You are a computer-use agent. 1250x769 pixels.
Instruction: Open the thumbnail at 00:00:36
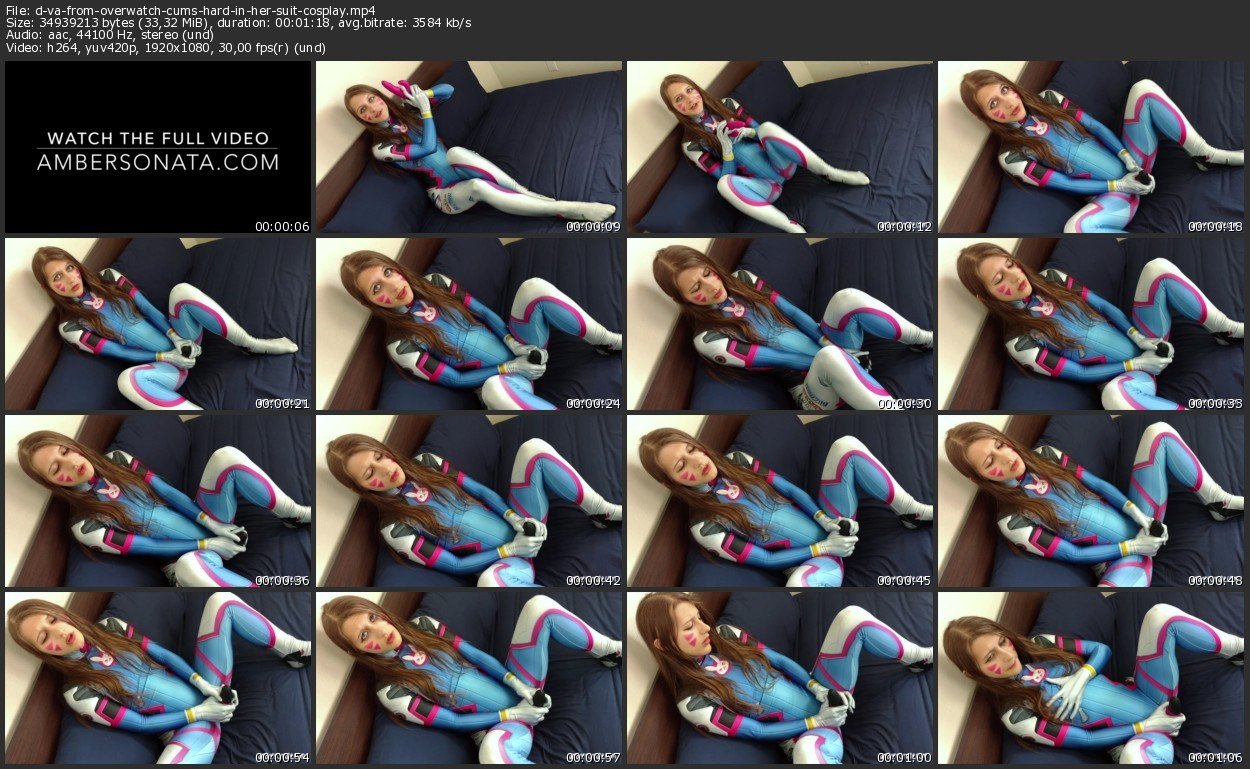click(158, 501)
